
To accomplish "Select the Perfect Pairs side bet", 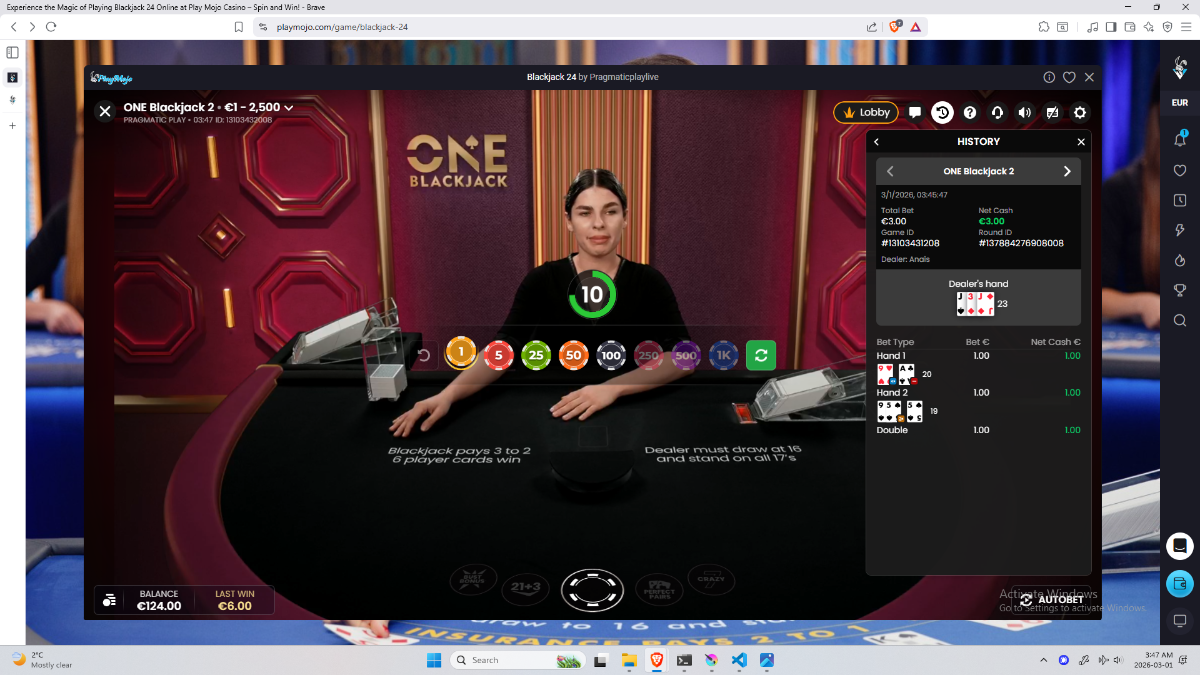I will (x=659, y=587).
